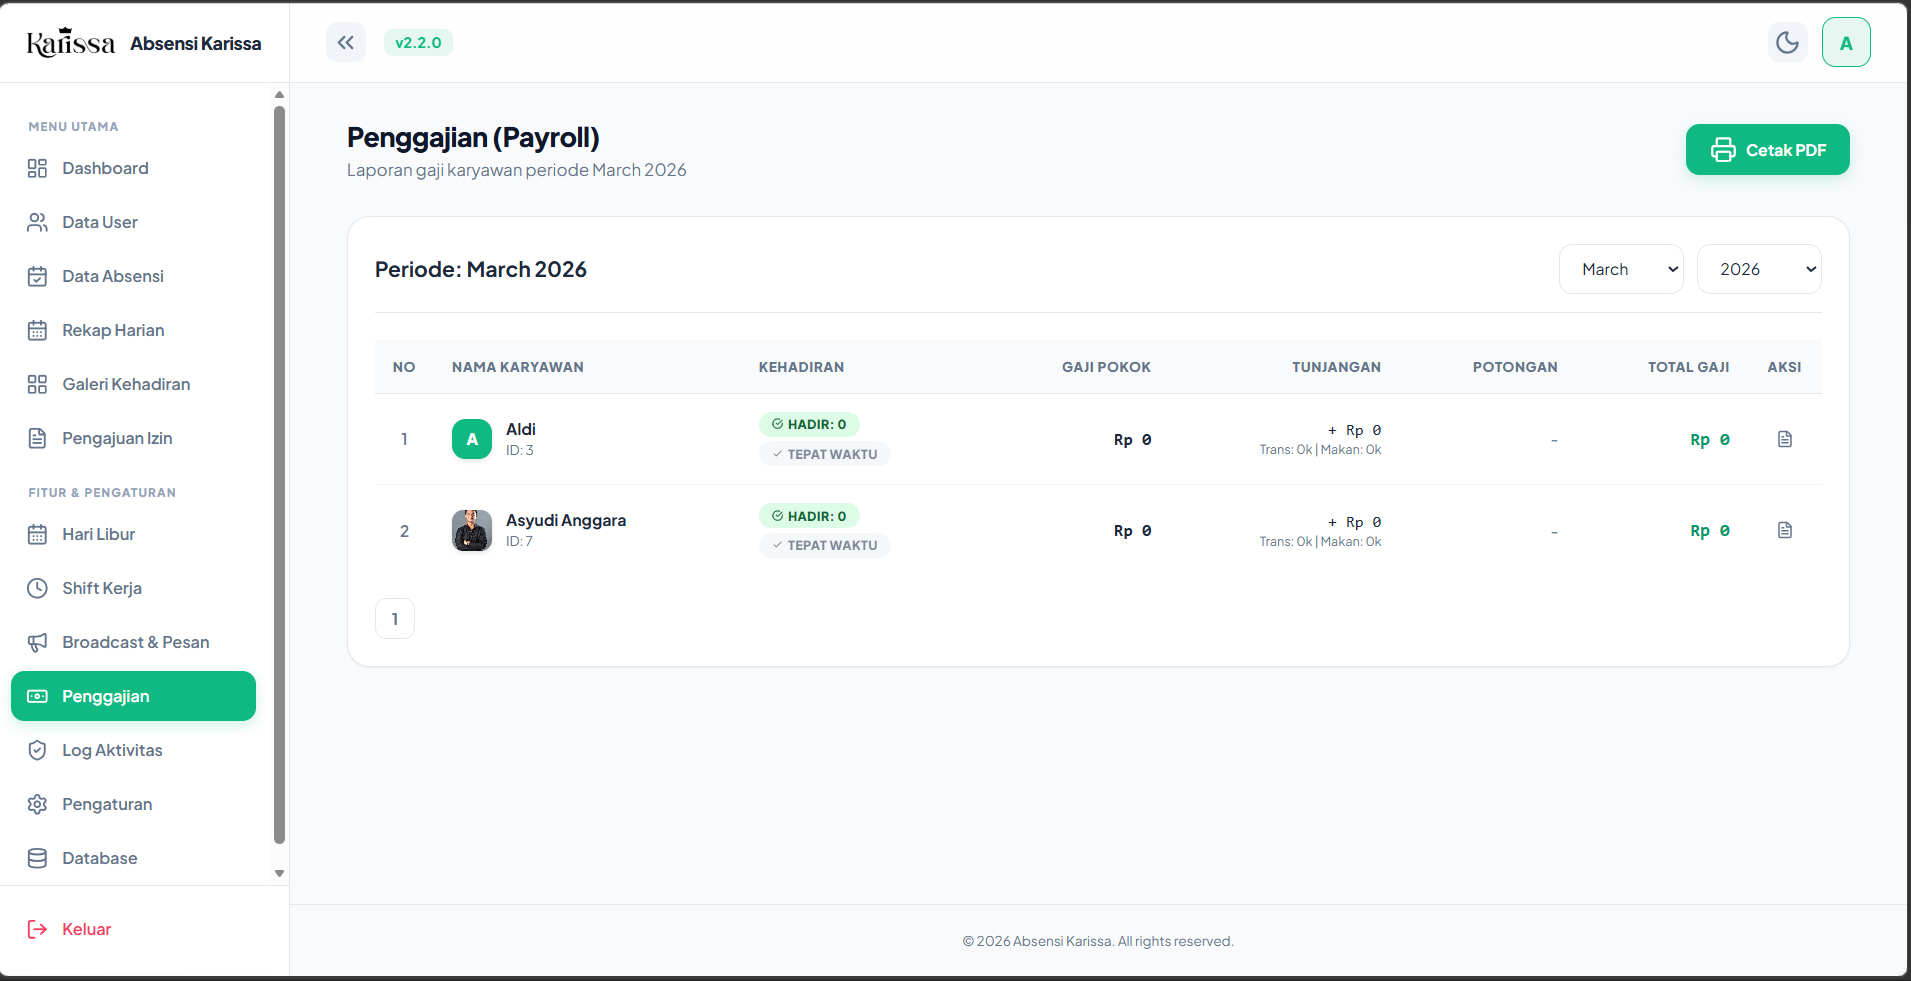The height and width of the screenshot is (981, 1911).
Task: Click the Galeri Kehadiran grid icon
Action: click(x=37, y=384)
